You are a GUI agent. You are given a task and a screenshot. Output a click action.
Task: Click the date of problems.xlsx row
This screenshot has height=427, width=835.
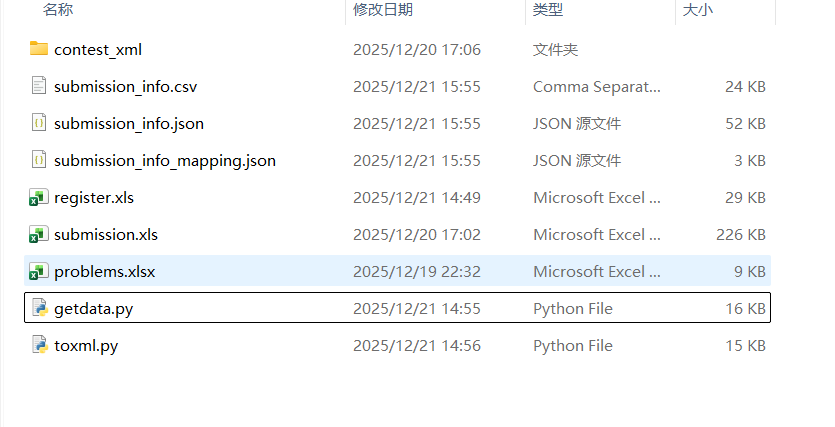click(417, 271)
